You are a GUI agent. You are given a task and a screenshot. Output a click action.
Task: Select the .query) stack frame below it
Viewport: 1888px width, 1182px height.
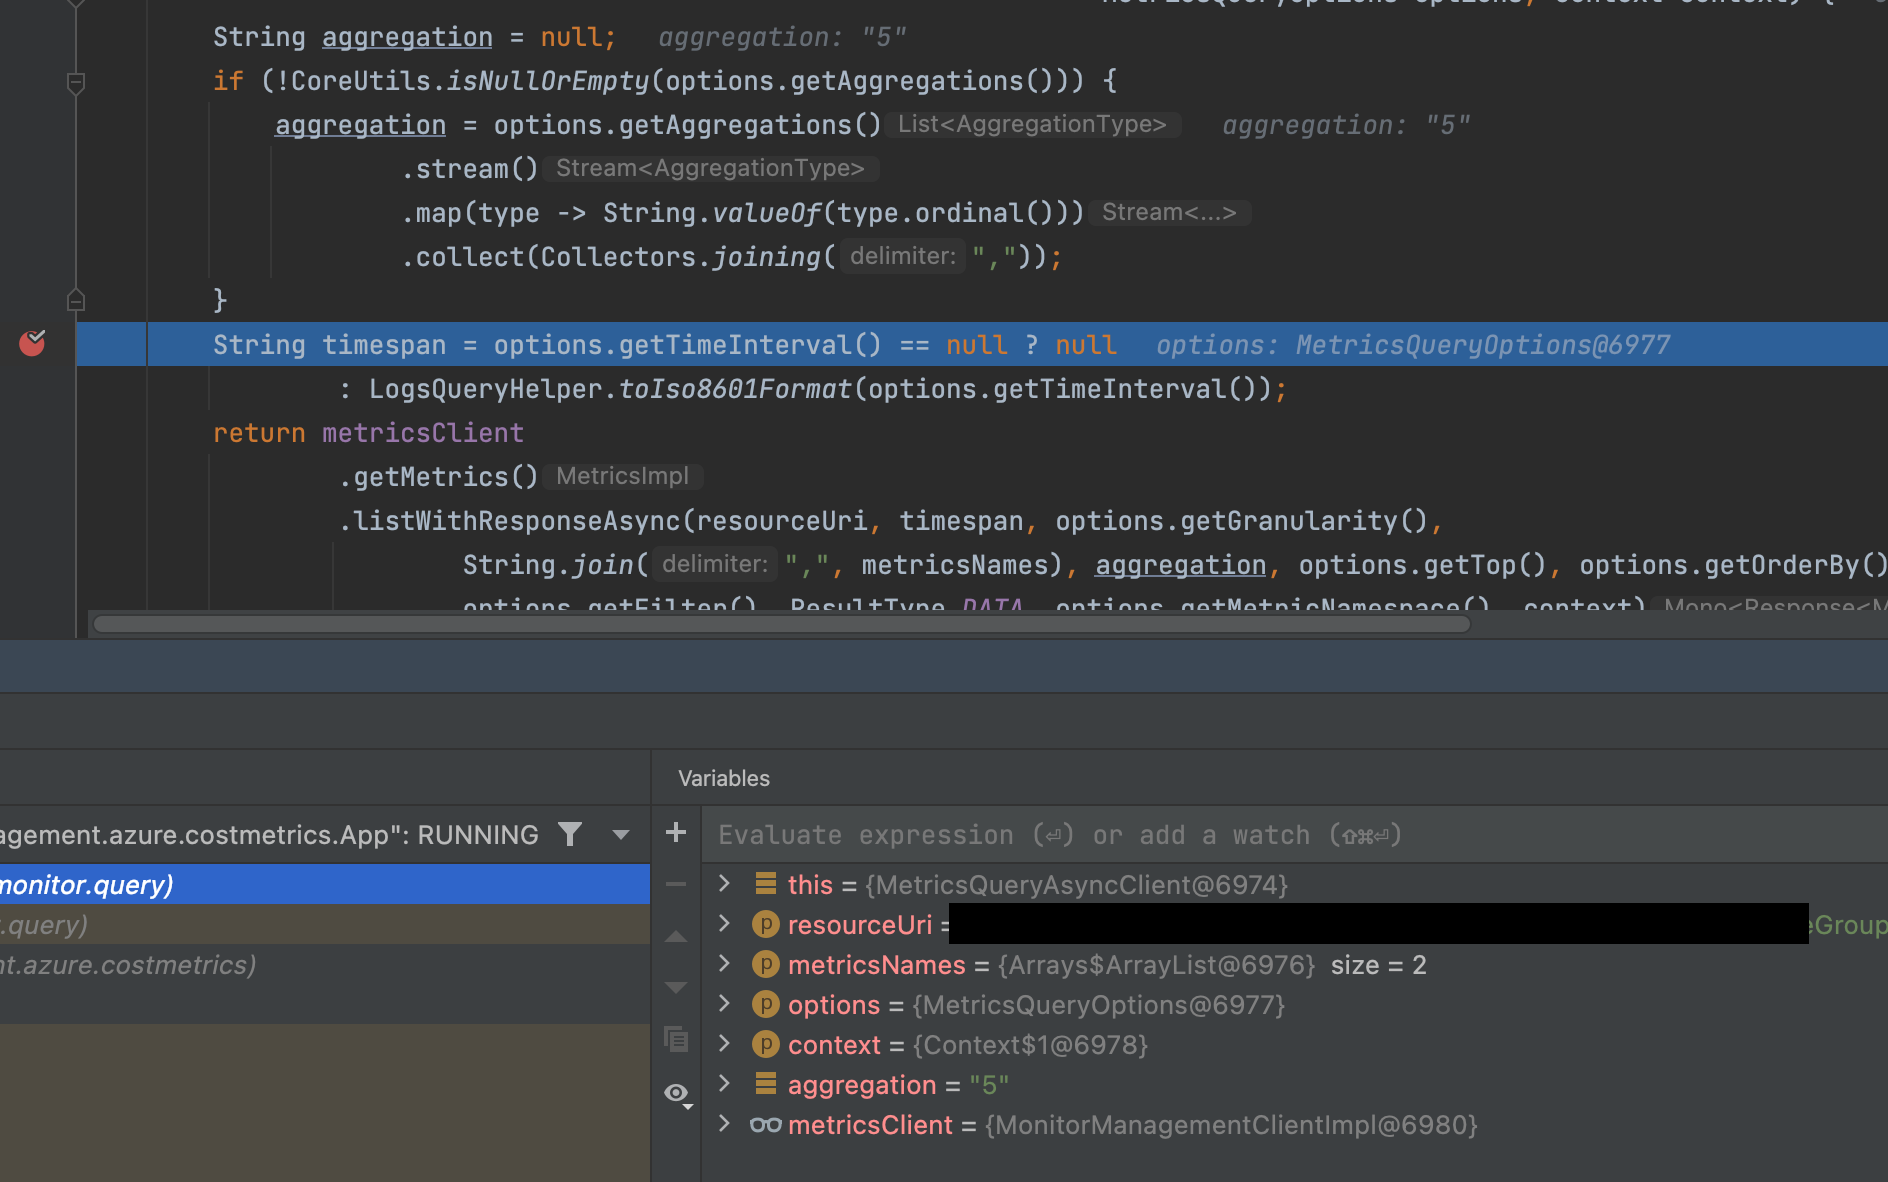[325, 925]
